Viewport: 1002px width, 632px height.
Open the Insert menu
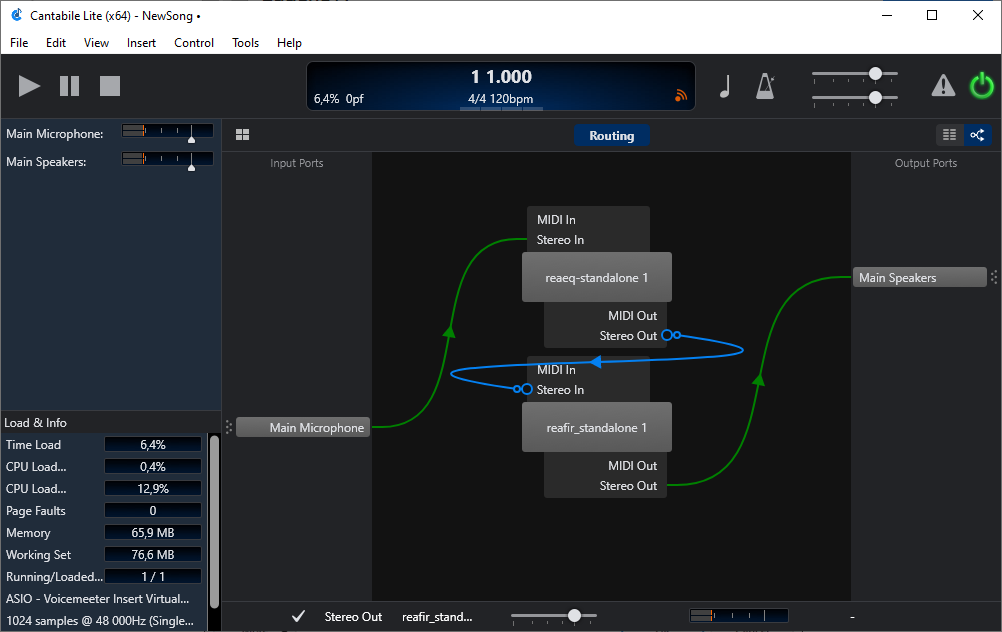tap(141, 43)
